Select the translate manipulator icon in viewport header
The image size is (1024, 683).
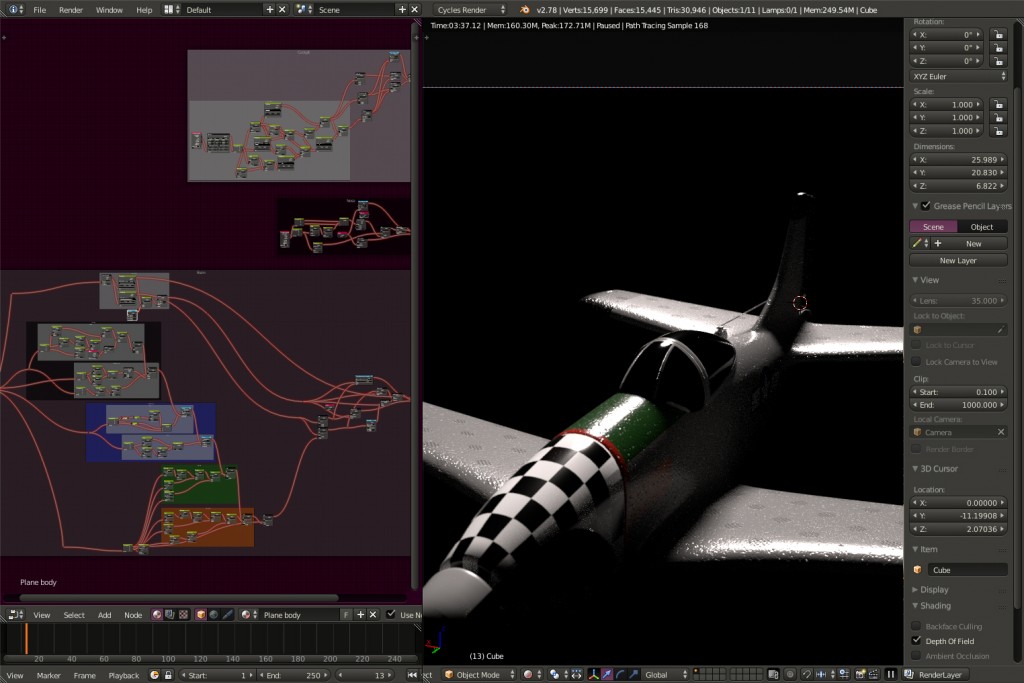pos(608,674)
